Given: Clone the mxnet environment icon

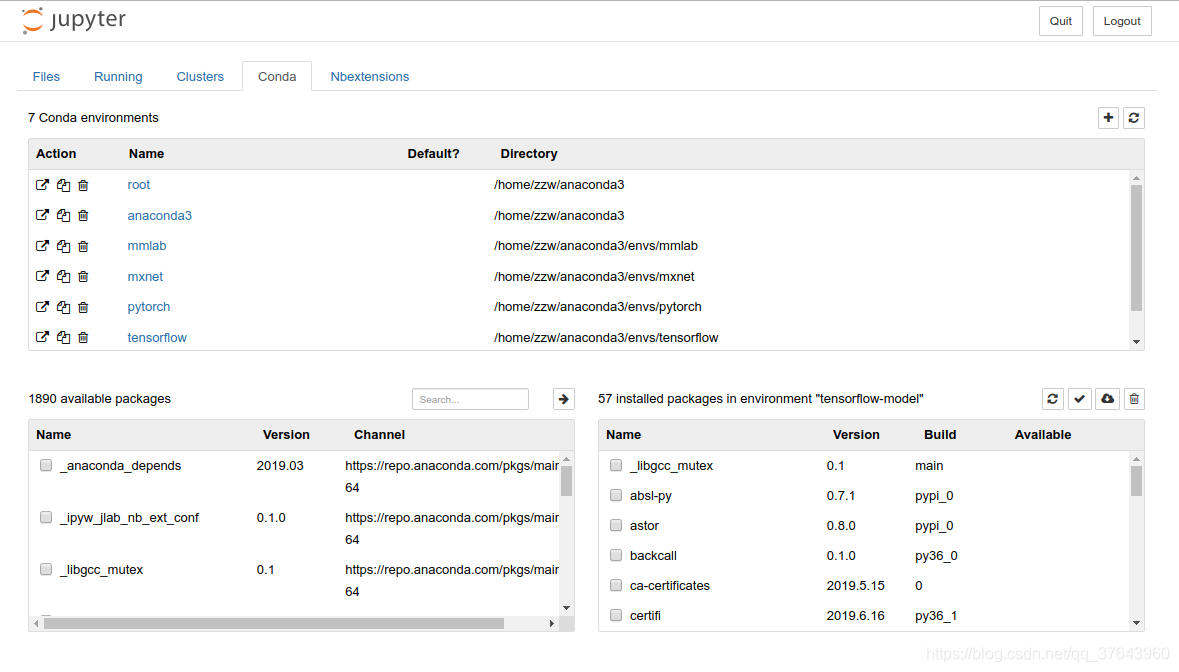Looking at the screenshot, I should [63, 277].
